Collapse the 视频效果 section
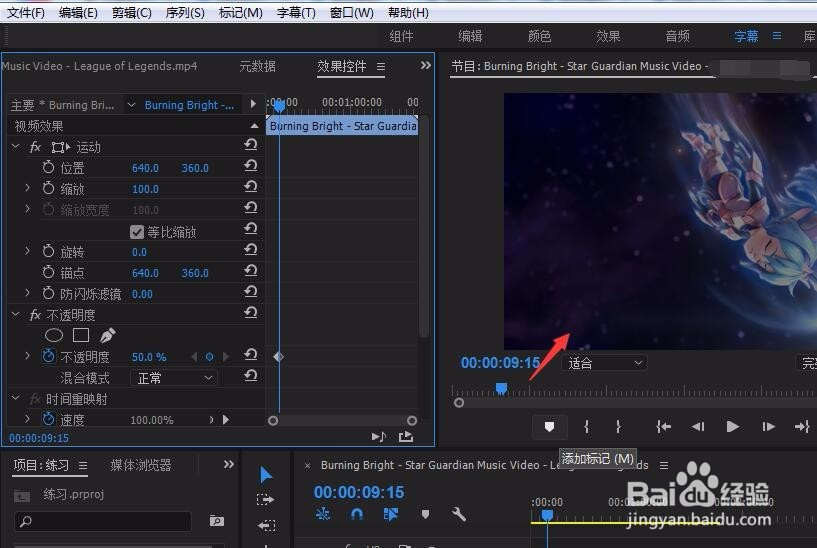 254,126
